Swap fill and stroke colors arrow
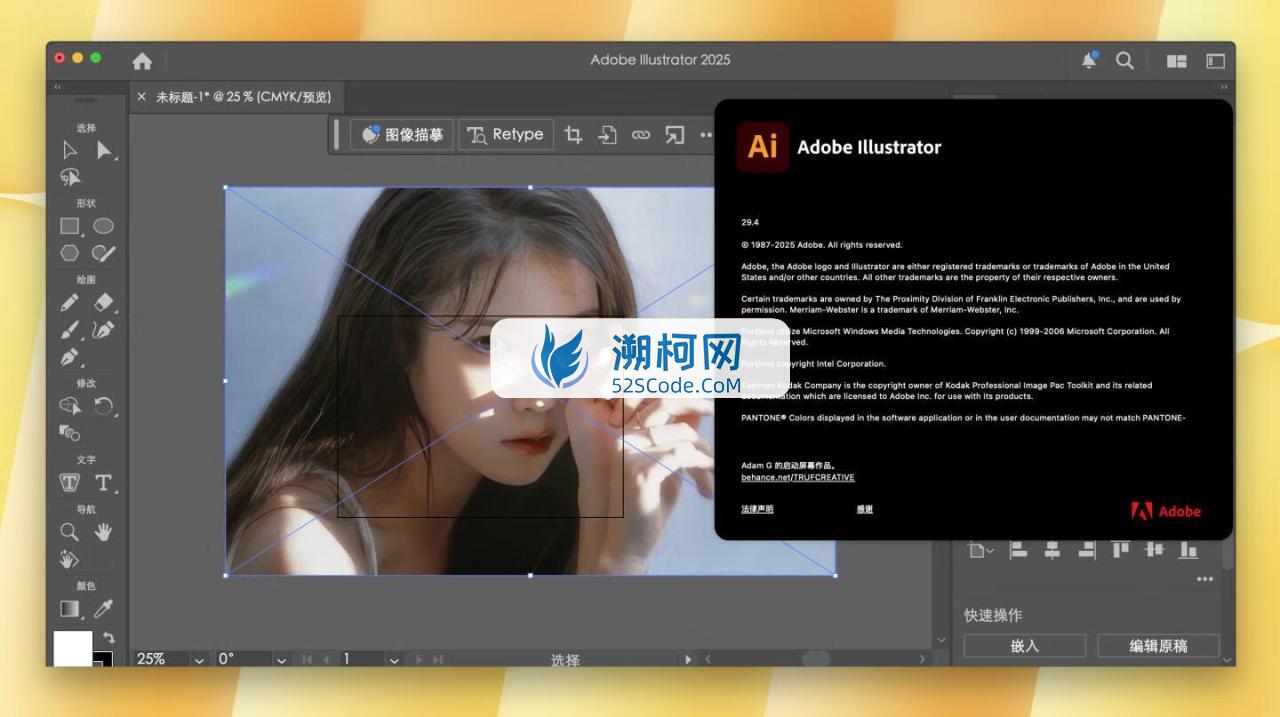Screen dimensions: 1280x717 click(x=108, y=637)
